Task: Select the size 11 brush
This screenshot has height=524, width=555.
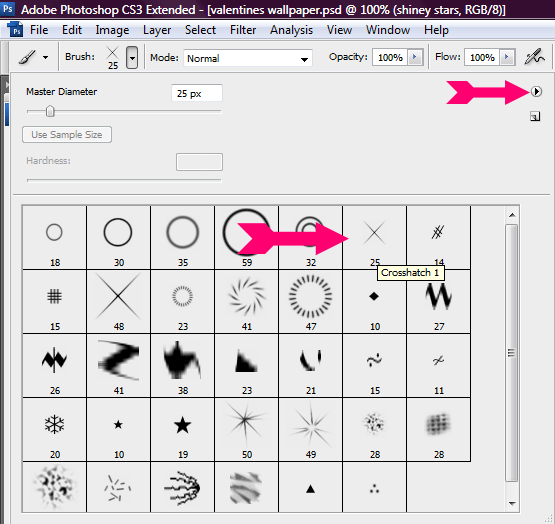Action: point(439,366)
